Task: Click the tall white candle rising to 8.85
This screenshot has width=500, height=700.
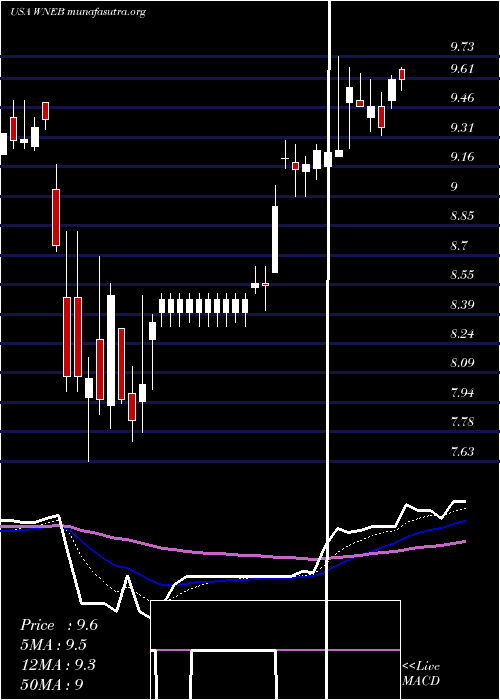Action: click(x=275, y=239)
